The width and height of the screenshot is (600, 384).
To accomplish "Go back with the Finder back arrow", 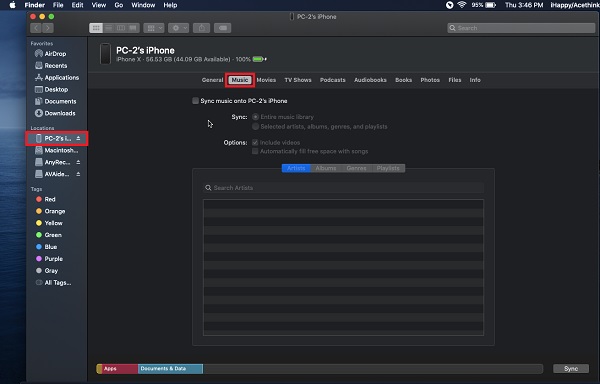I will click(x=36, y=28).
